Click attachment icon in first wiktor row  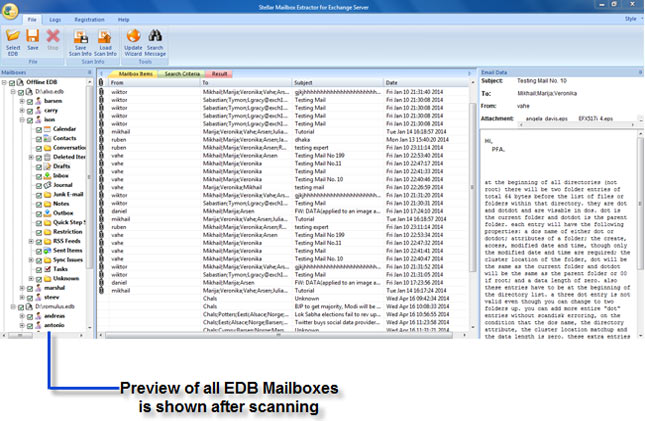click(101, 92)
